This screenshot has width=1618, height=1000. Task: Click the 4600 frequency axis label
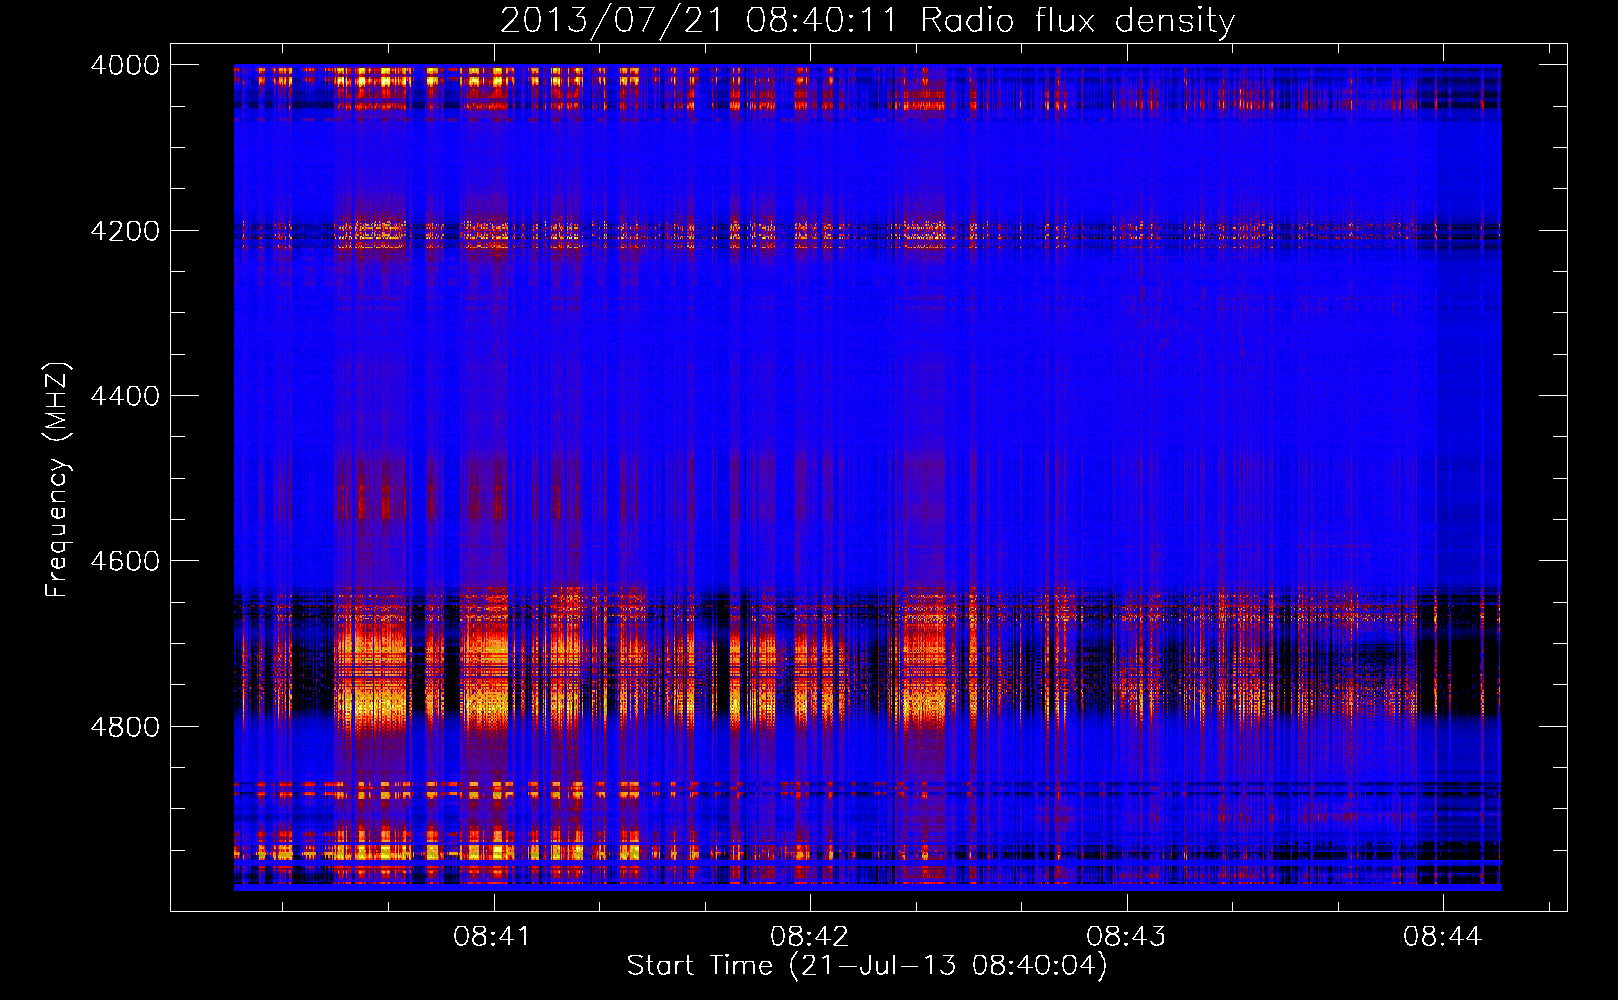click(x=125, y=561)
